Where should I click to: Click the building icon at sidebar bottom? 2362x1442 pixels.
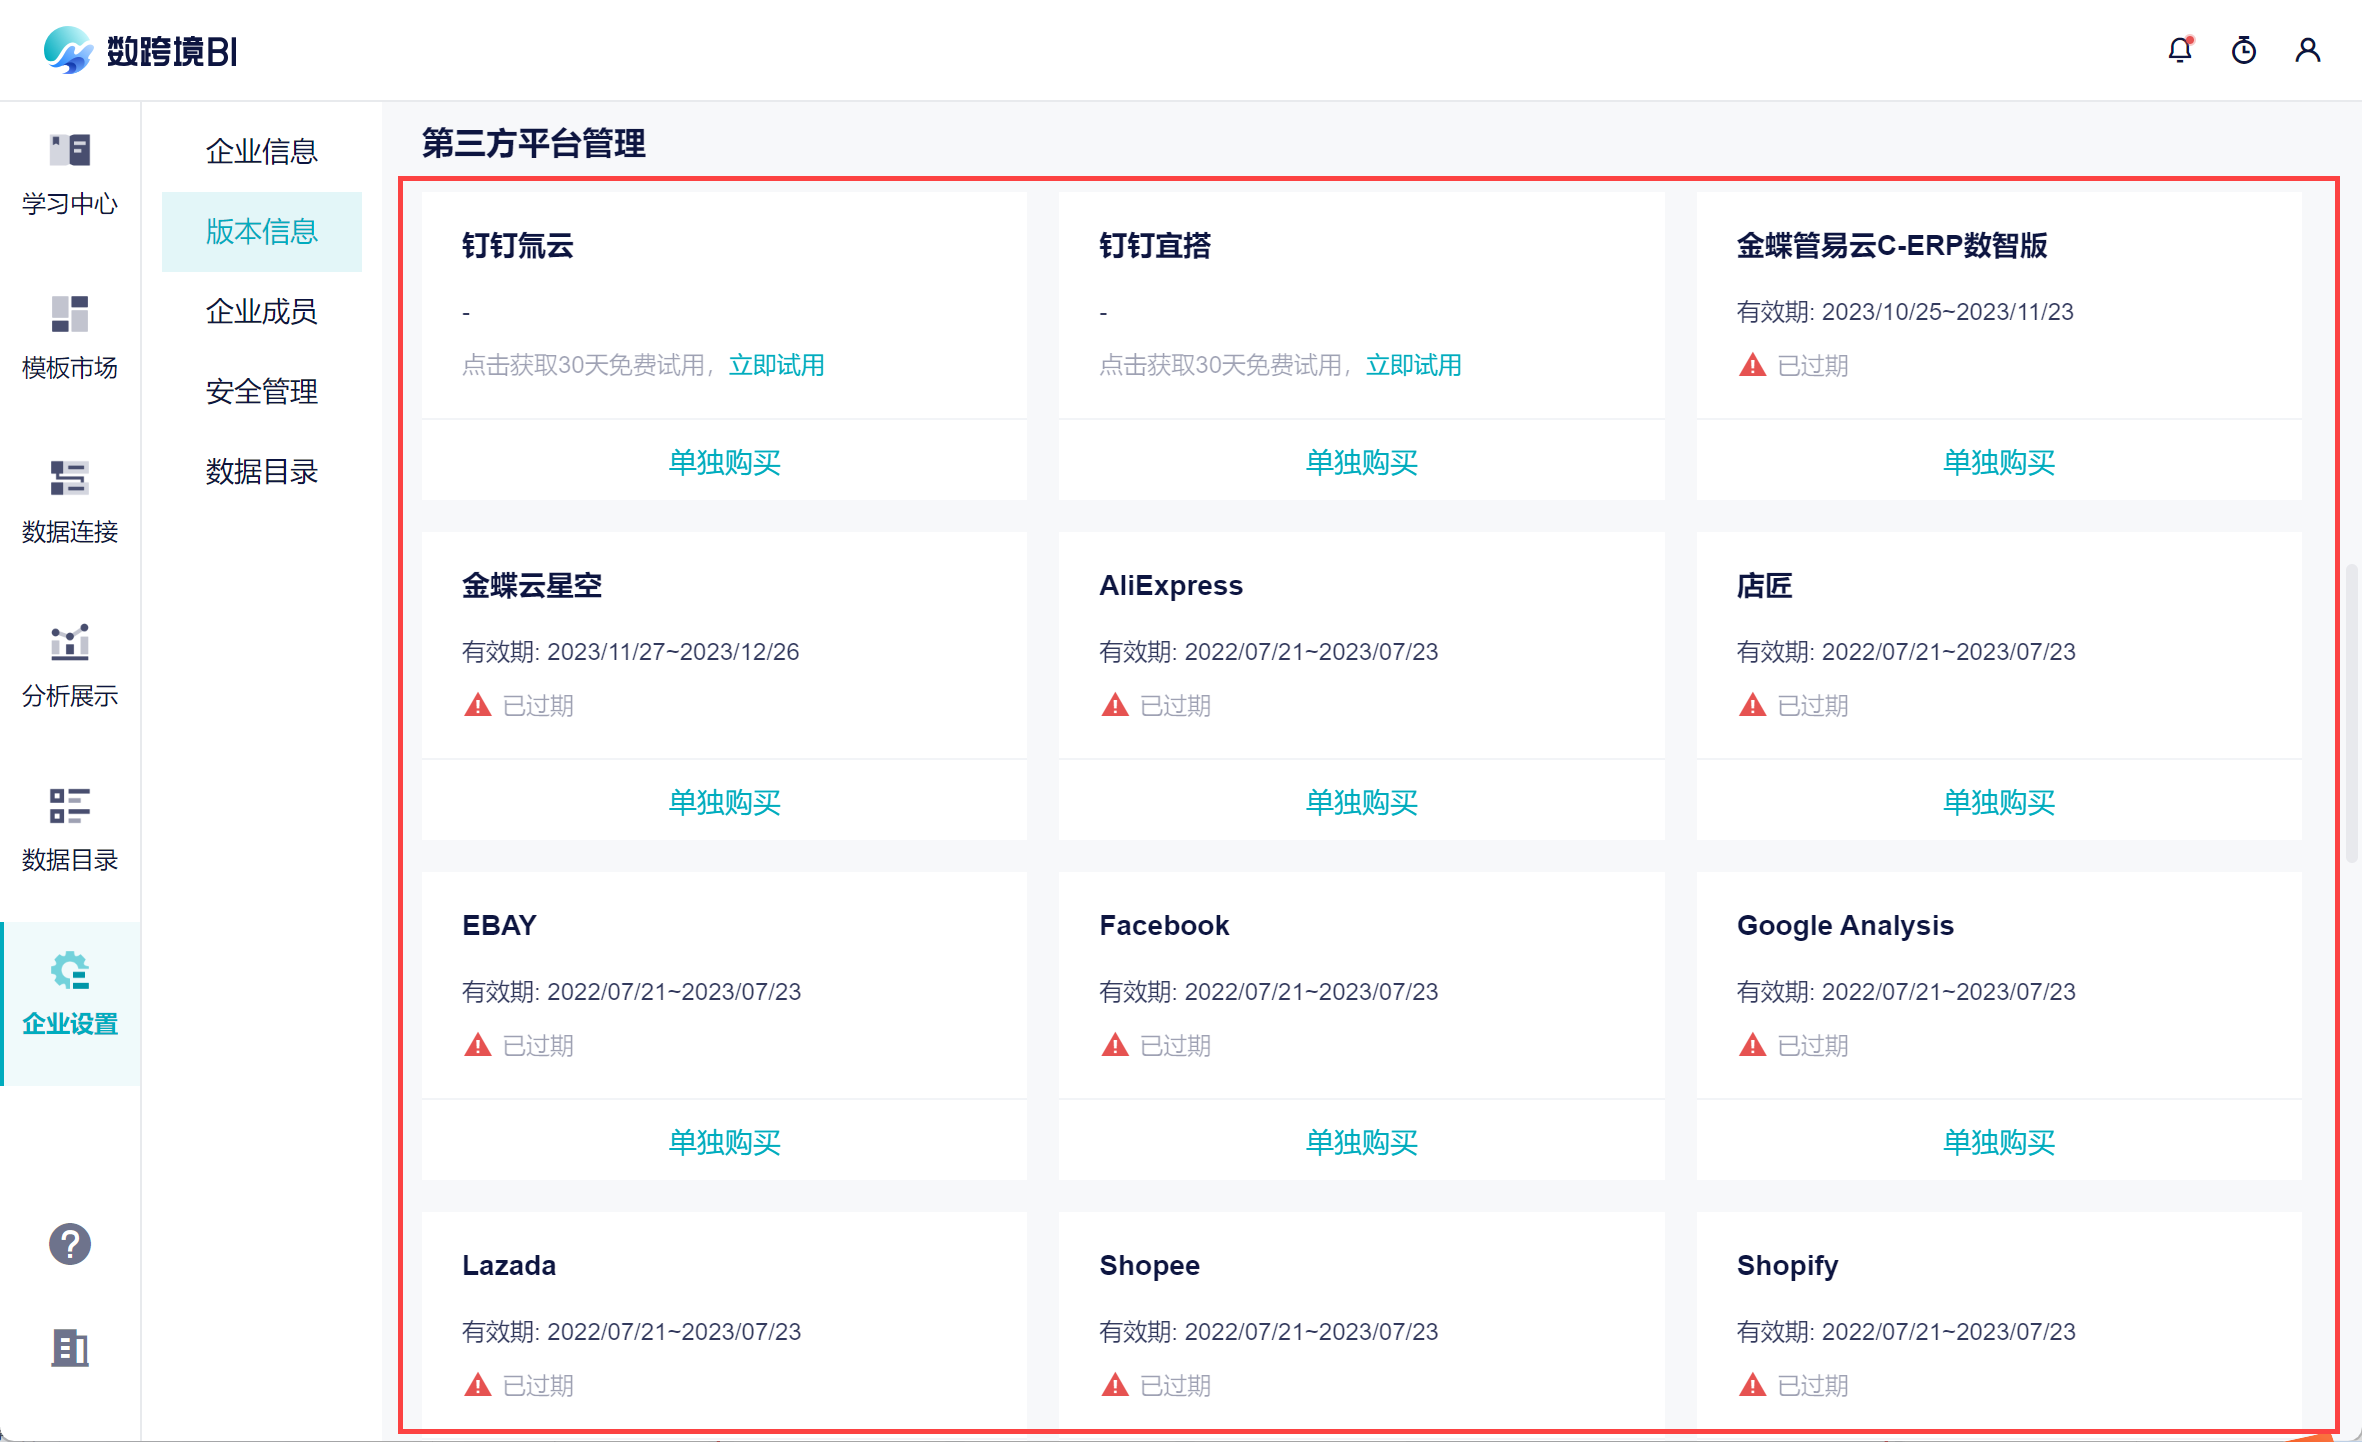coord(70,1348)
